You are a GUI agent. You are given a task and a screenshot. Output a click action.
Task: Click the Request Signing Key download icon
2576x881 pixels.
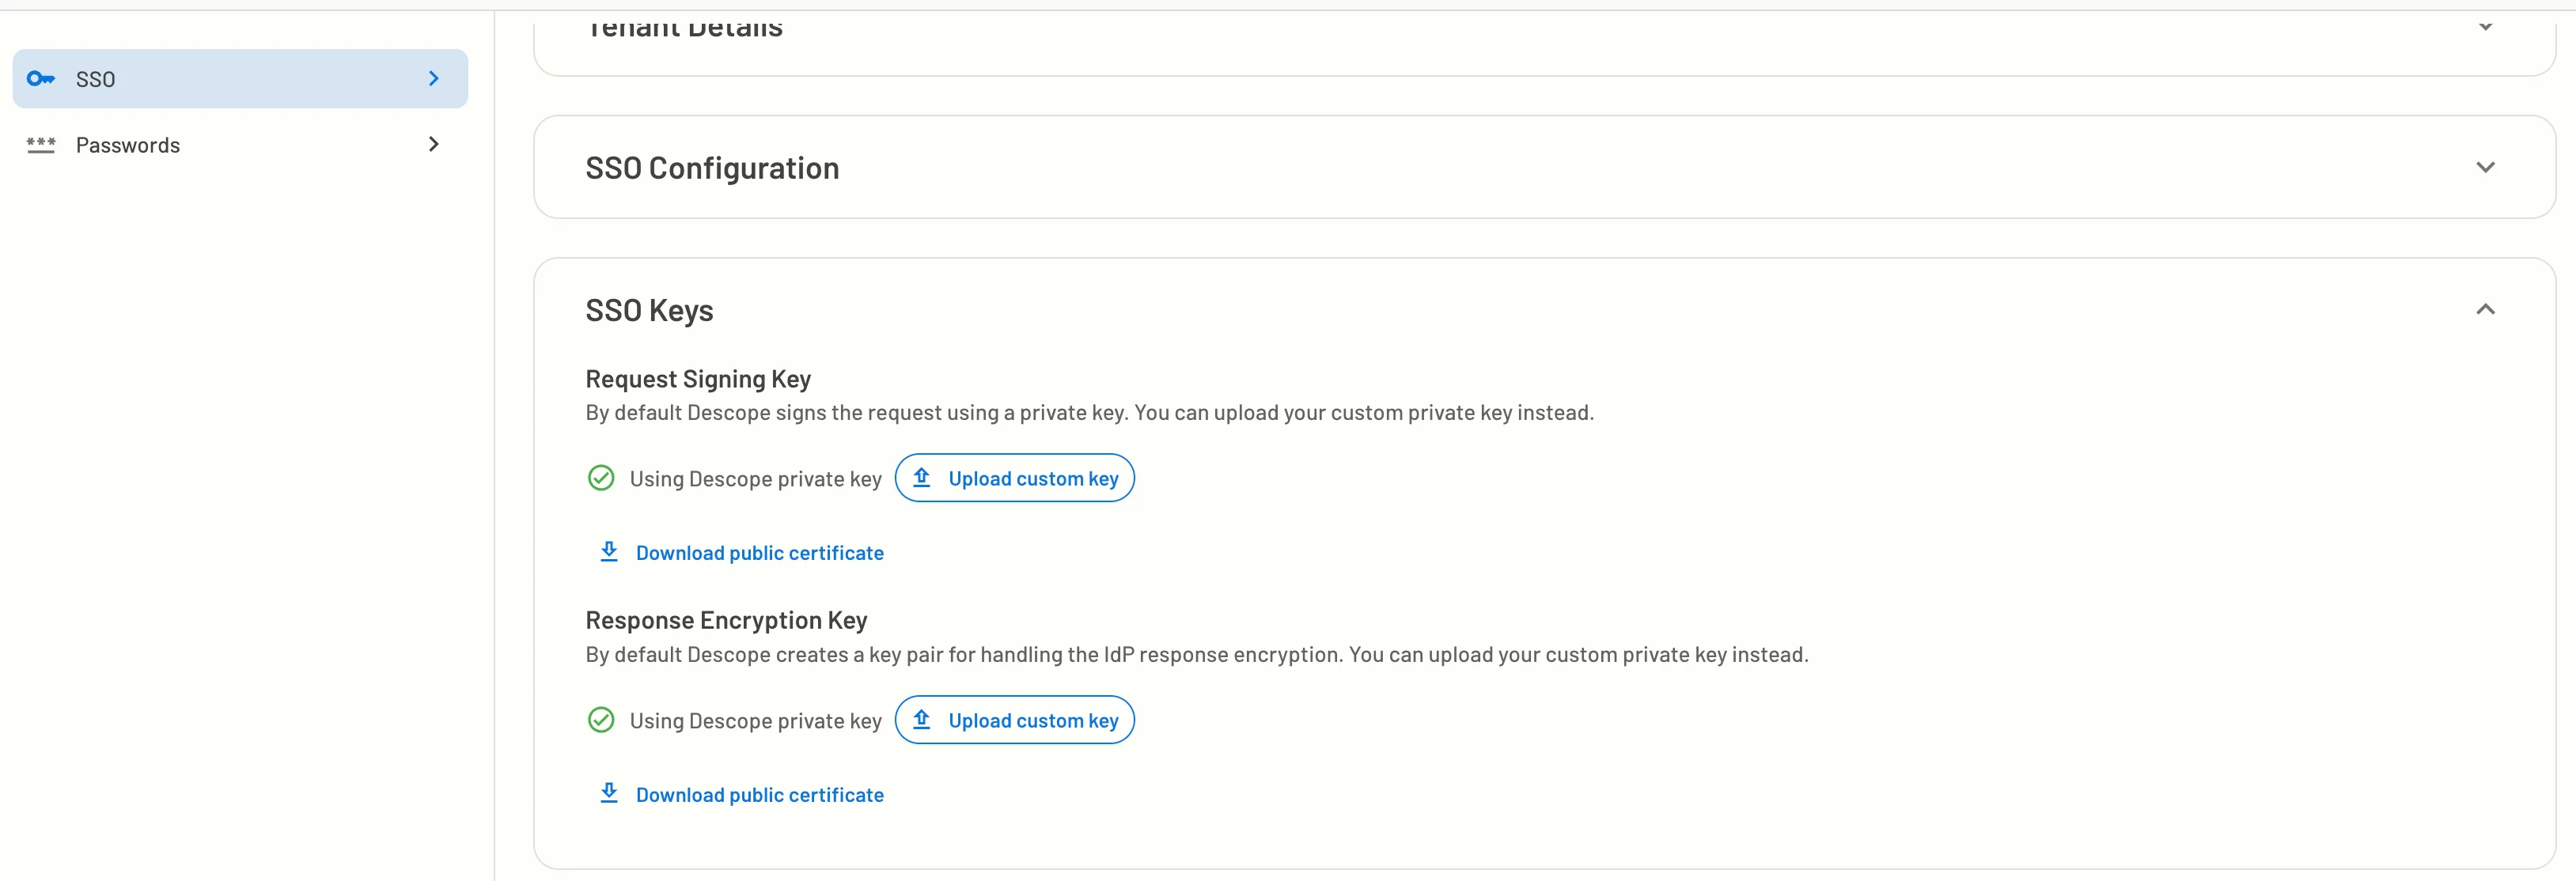608,550
